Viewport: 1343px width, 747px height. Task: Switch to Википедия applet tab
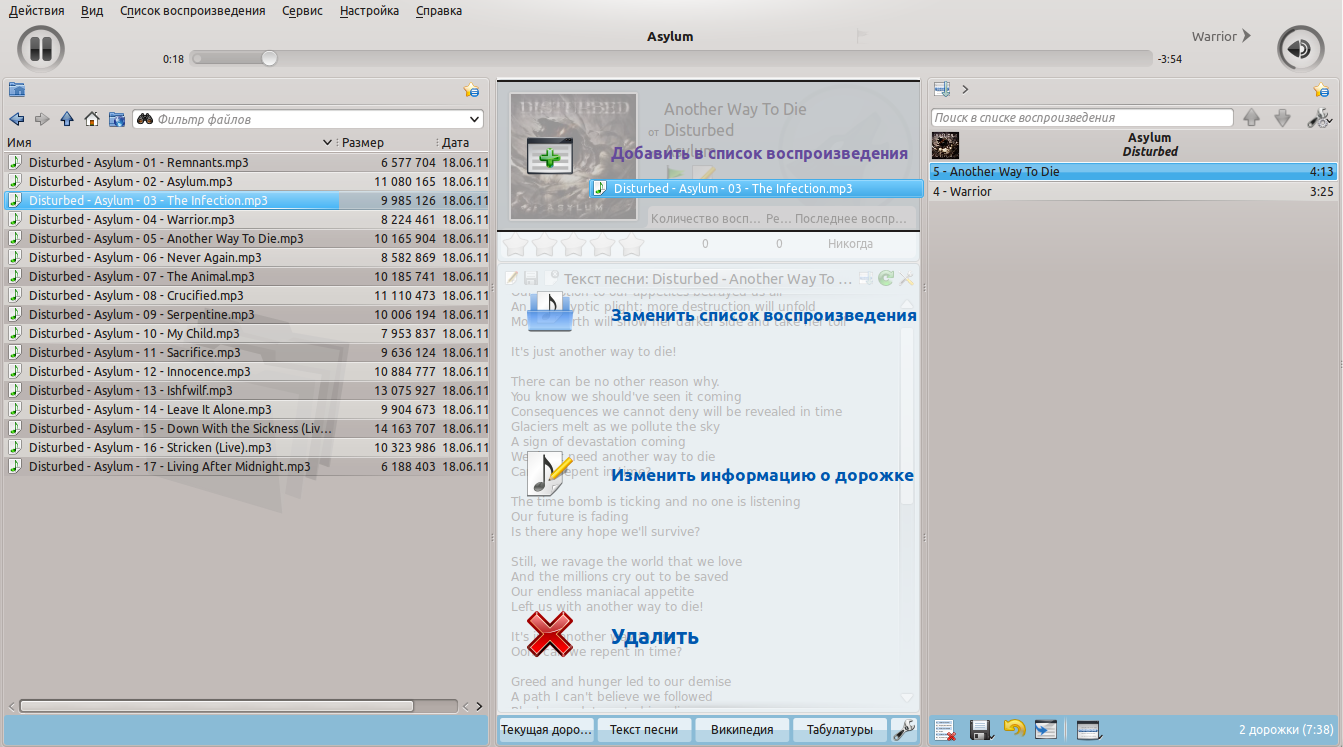pyautogui.click(x=742, y=729)
